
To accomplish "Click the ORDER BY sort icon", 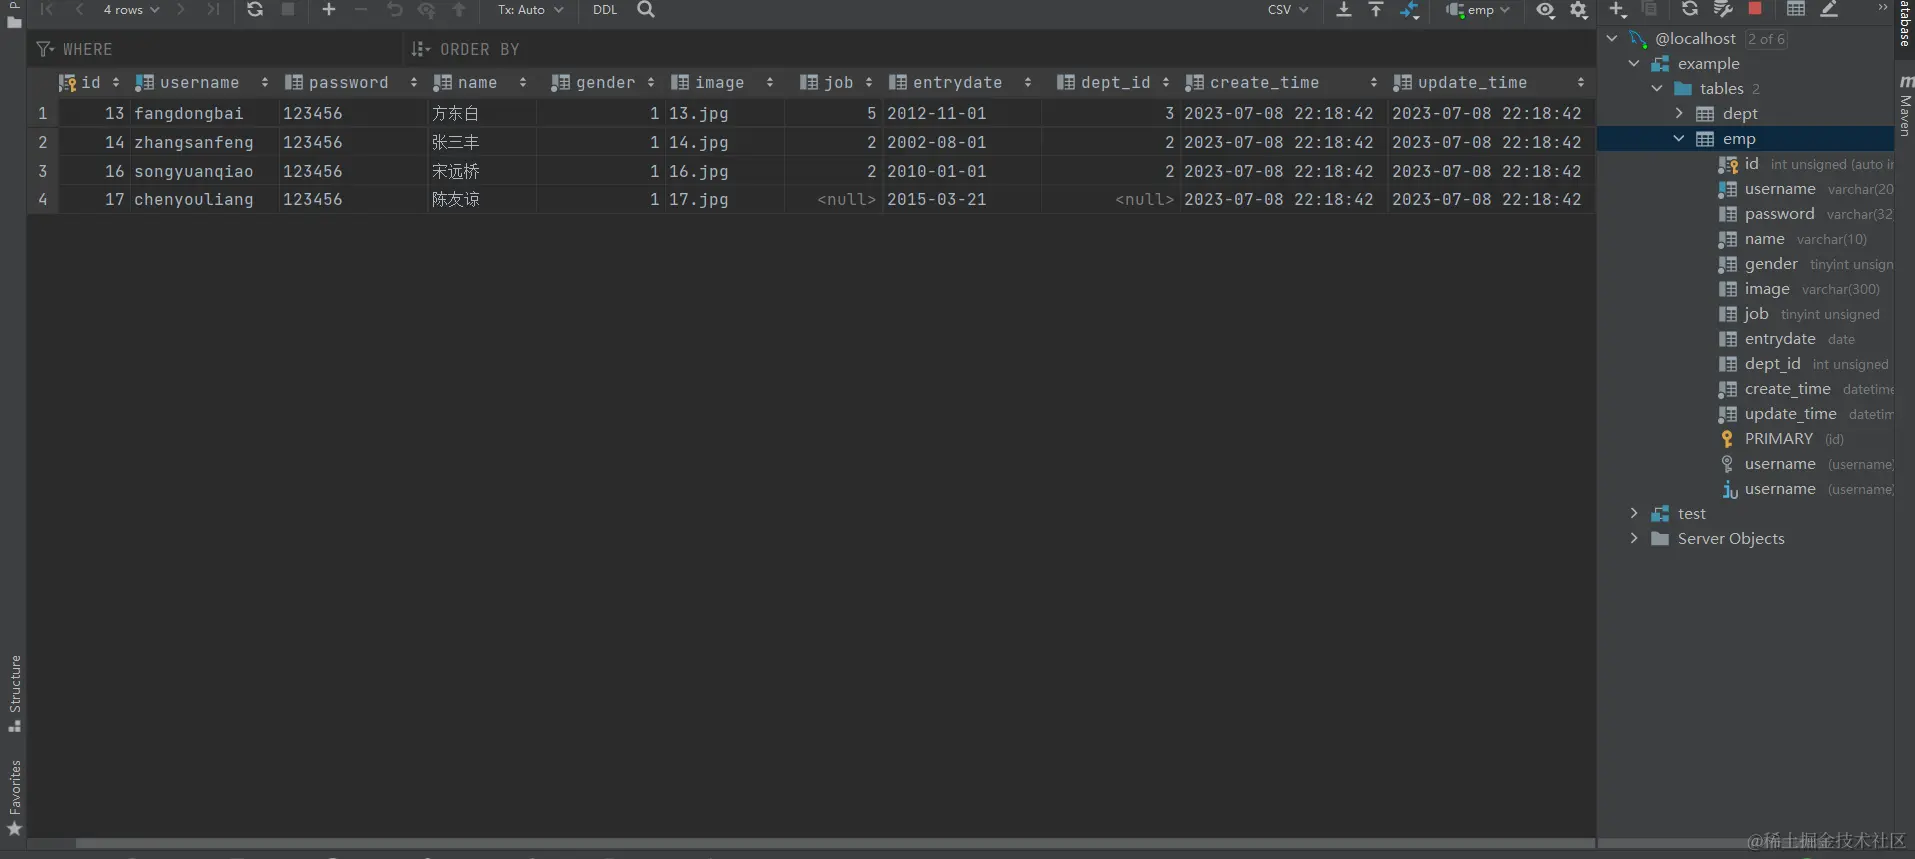I will click(421, 49).
